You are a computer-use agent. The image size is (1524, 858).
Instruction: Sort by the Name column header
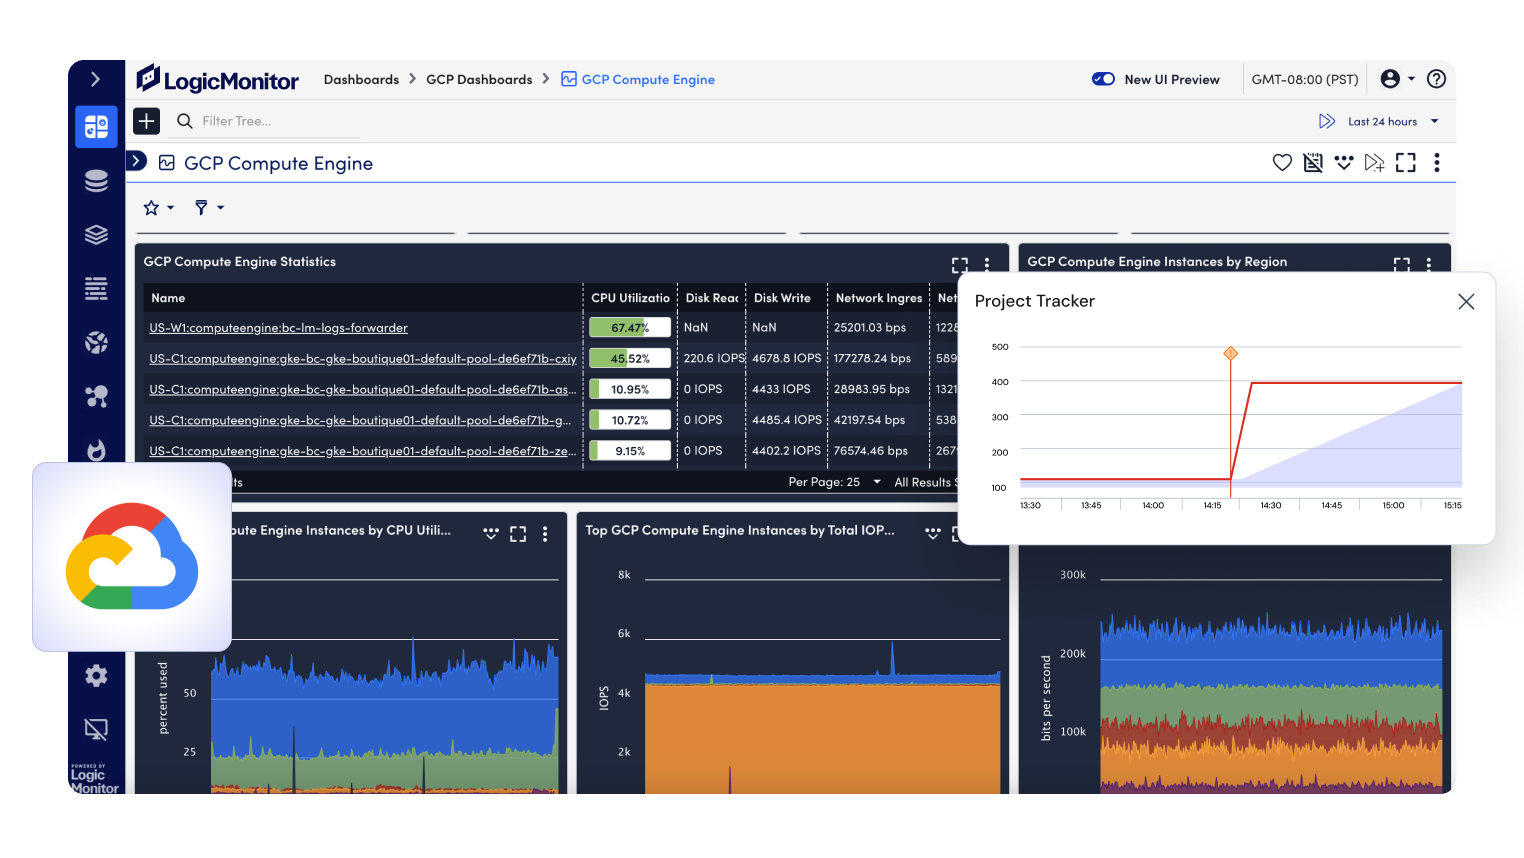tap(168, 298)
